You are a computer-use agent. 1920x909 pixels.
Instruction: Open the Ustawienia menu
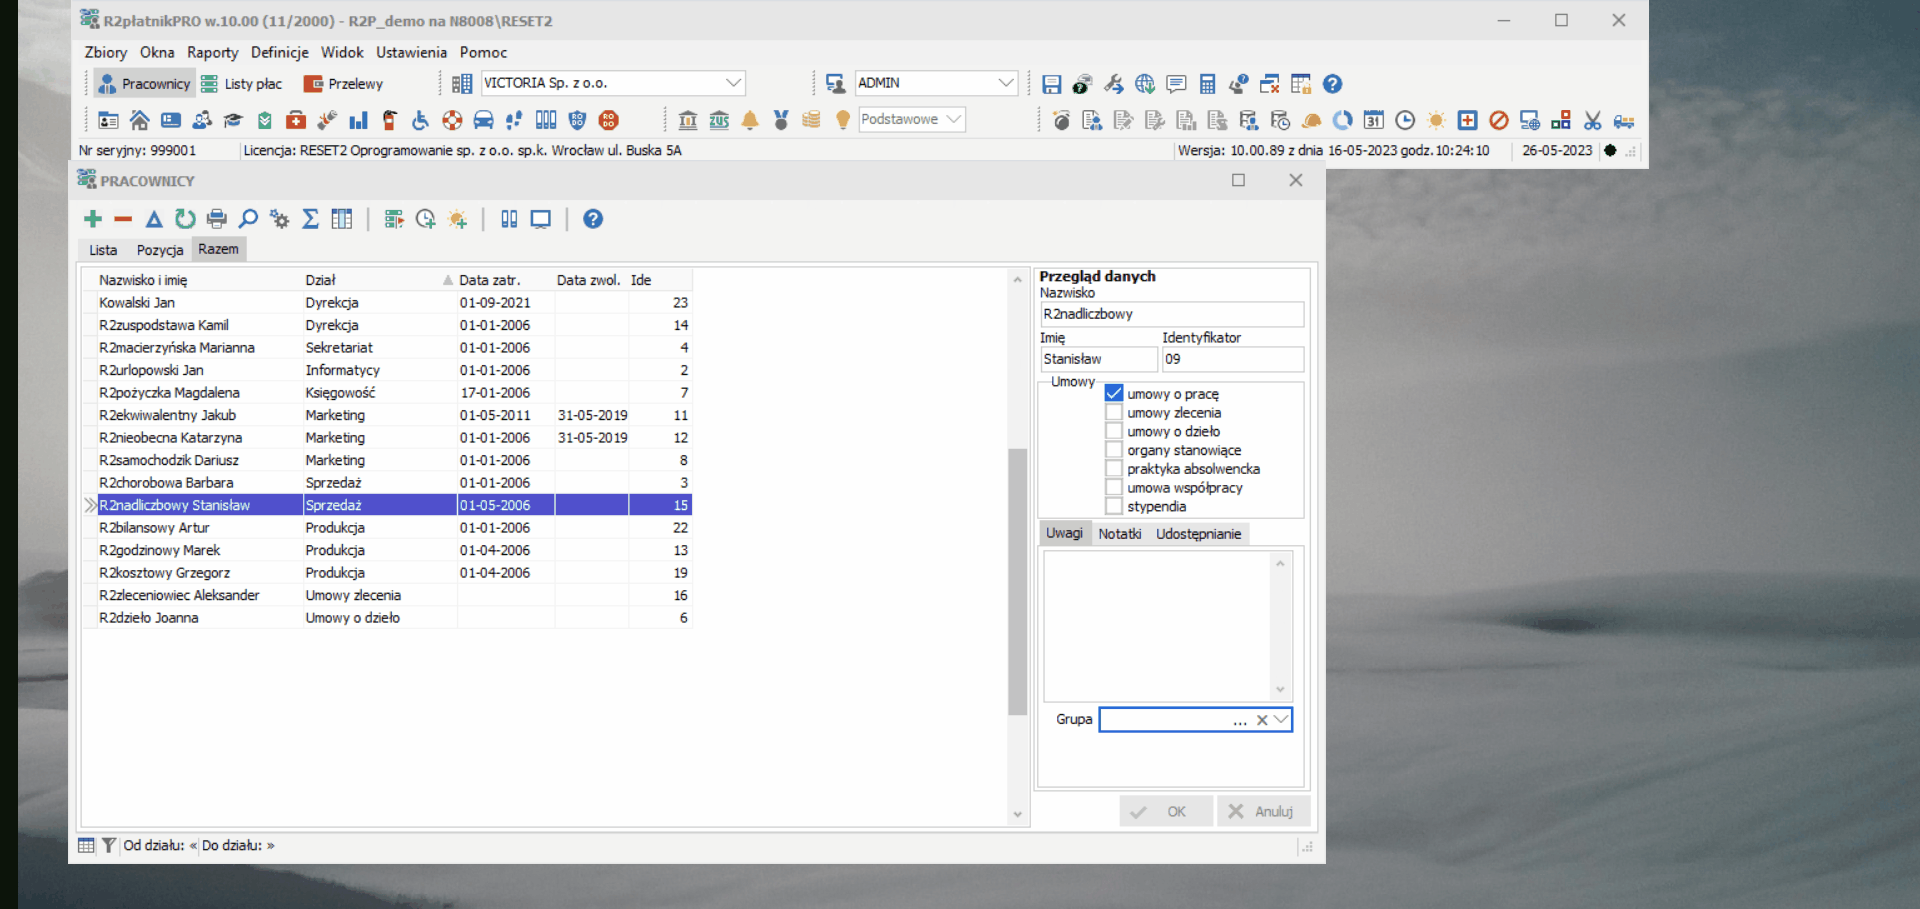pyautogui.click(x=411, y=52)
